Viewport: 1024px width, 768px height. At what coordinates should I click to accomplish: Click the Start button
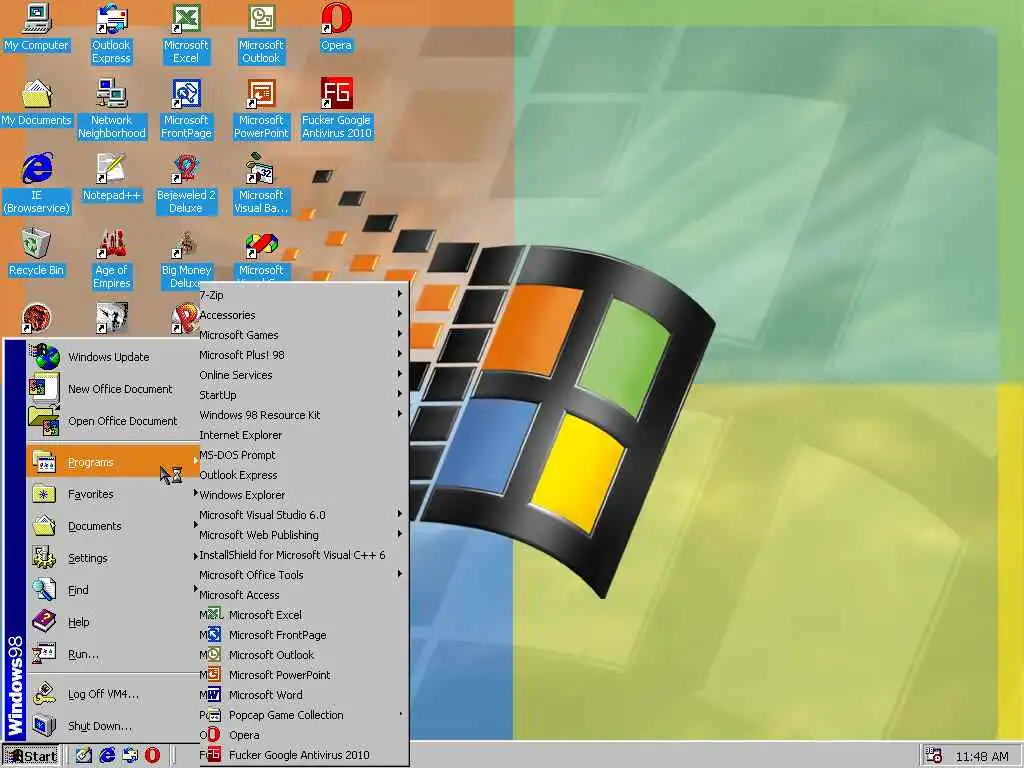click(x=31, y=756)
